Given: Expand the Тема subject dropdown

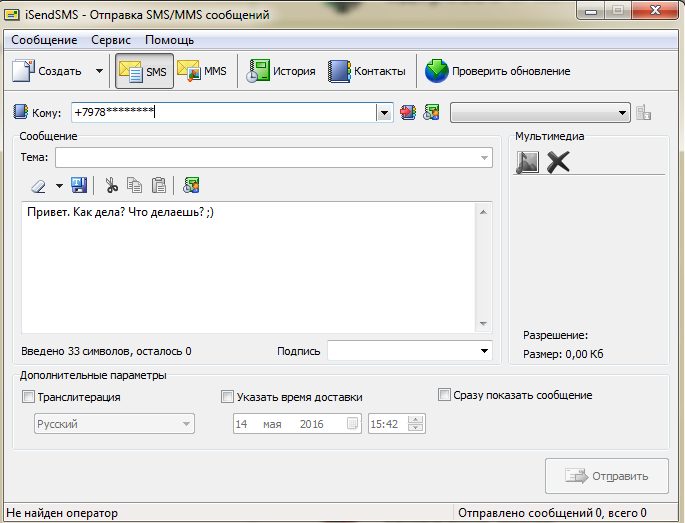Looking at the screenshot, I should [484, 158].
